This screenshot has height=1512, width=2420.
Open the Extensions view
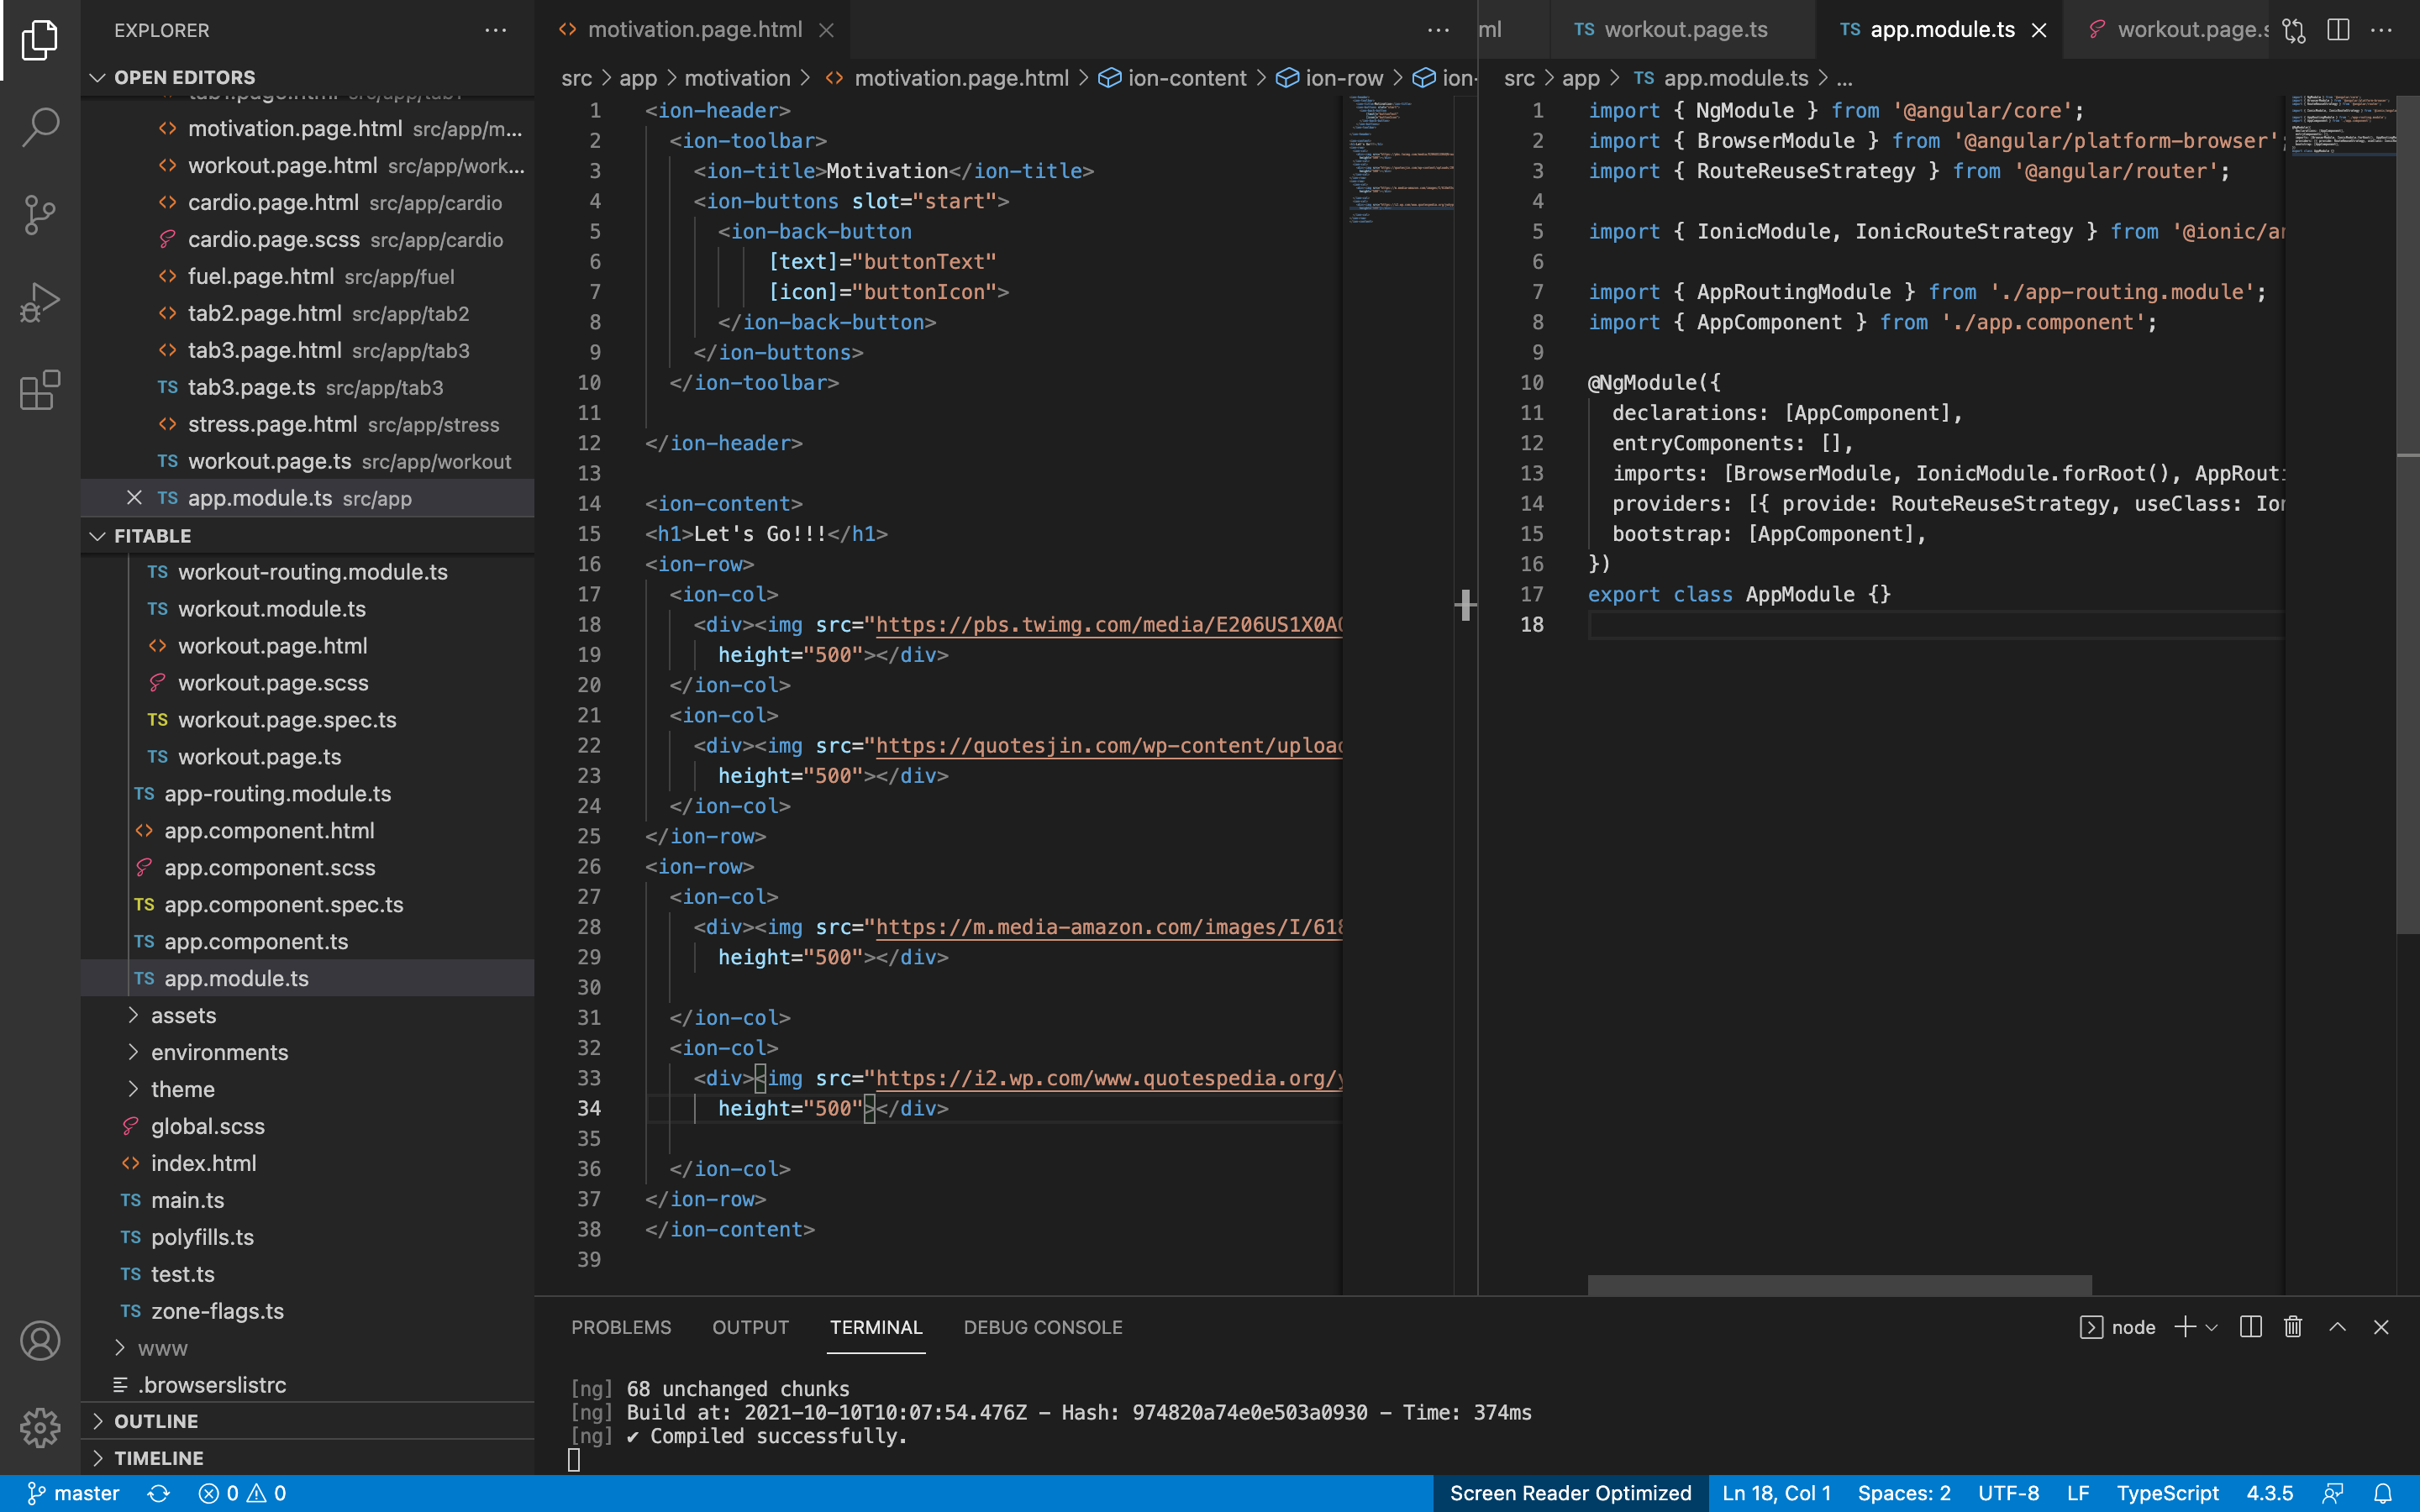[x=40, y=390]
